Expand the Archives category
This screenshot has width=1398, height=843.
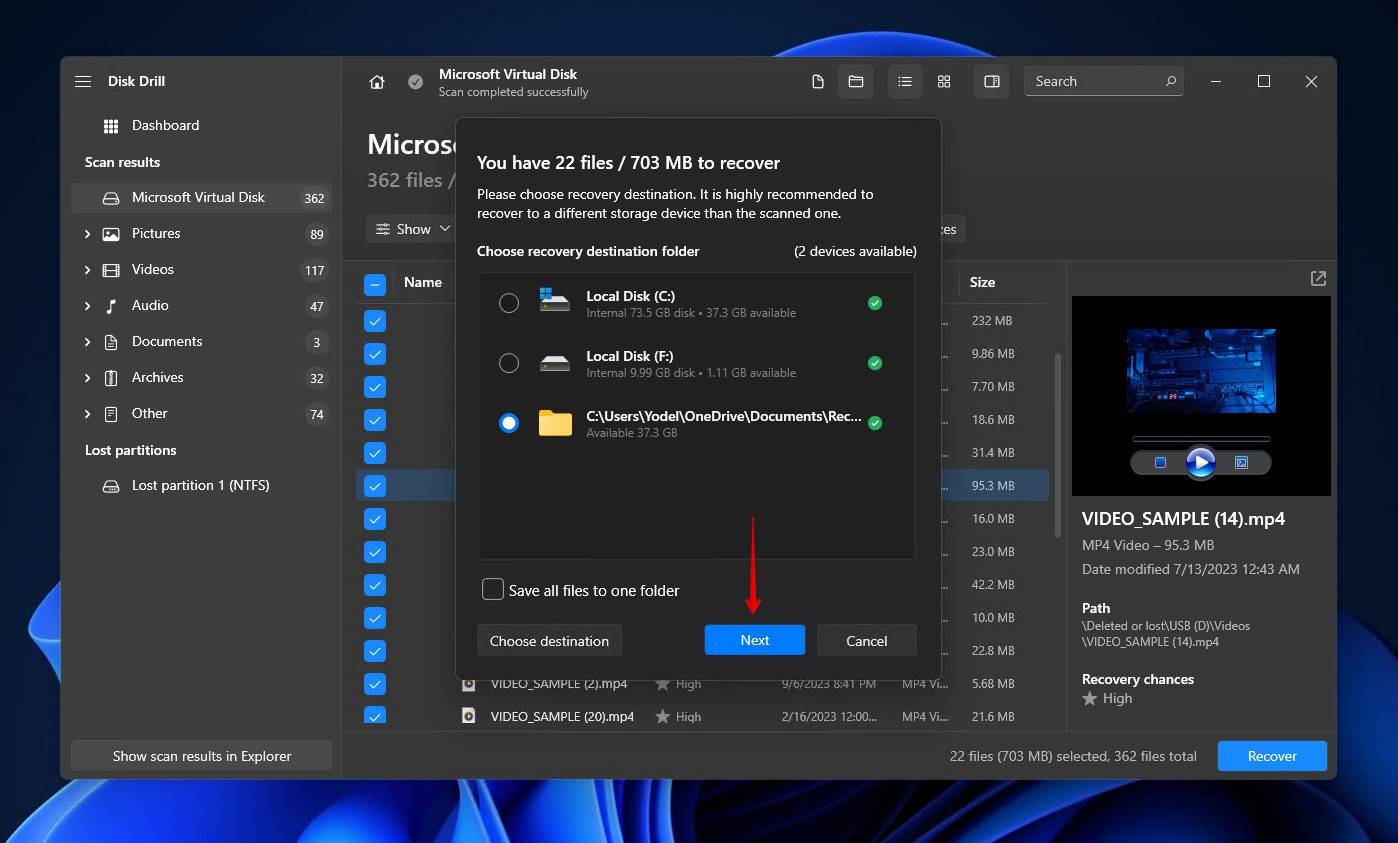[88, 378]
